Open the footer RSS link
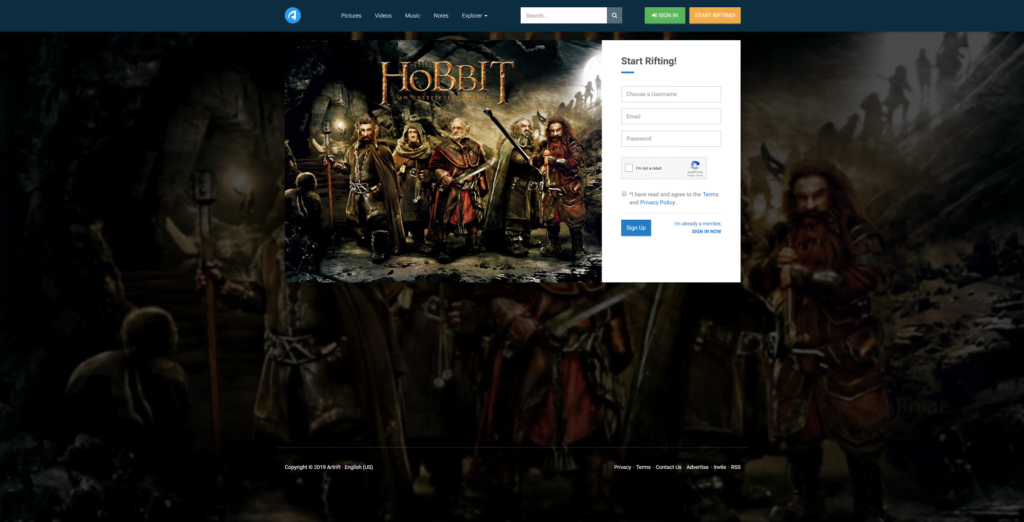 (736, 467)
